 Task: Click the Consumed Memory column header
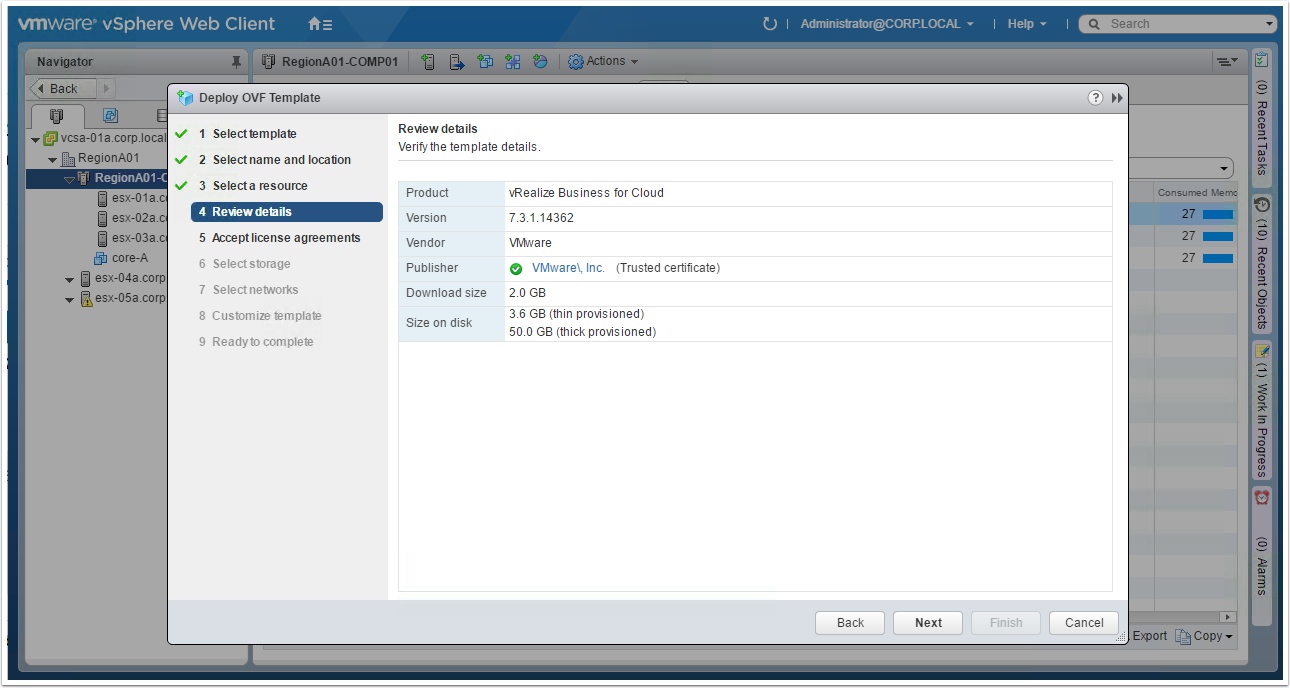(x=1196, y=192)
